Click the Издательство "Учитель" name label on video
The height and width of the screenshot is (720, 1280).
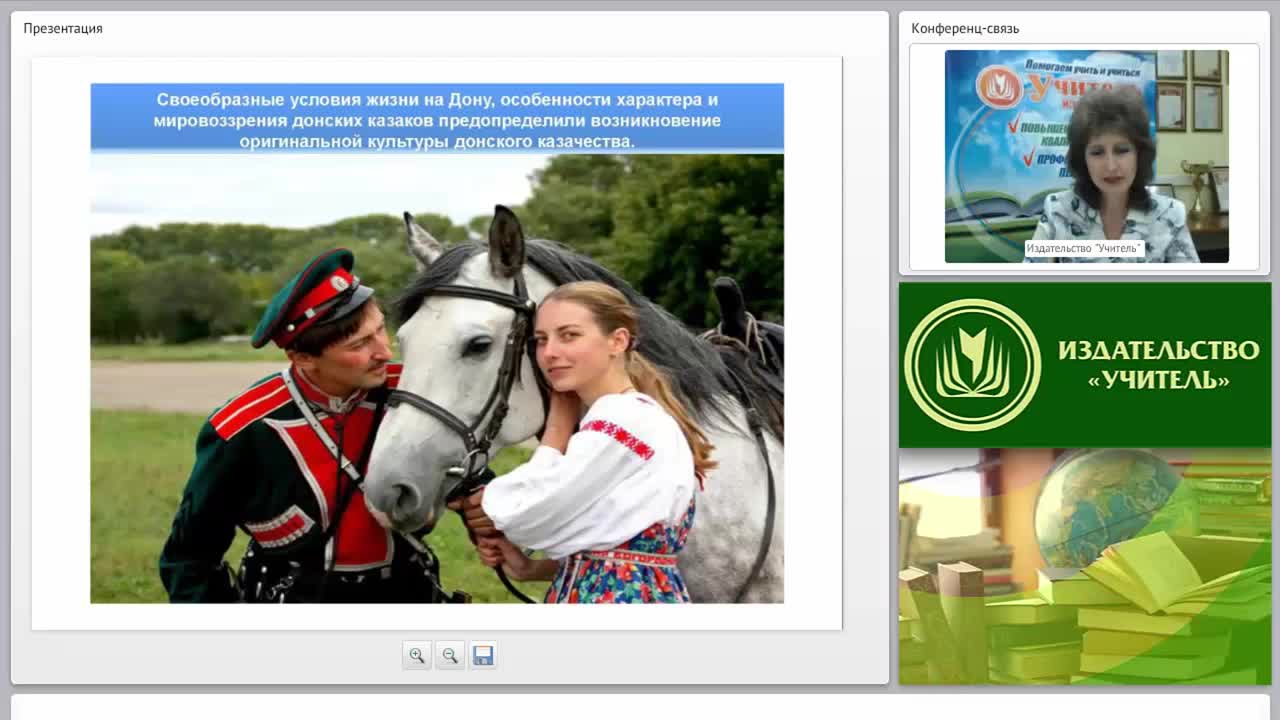point(1084,248)
